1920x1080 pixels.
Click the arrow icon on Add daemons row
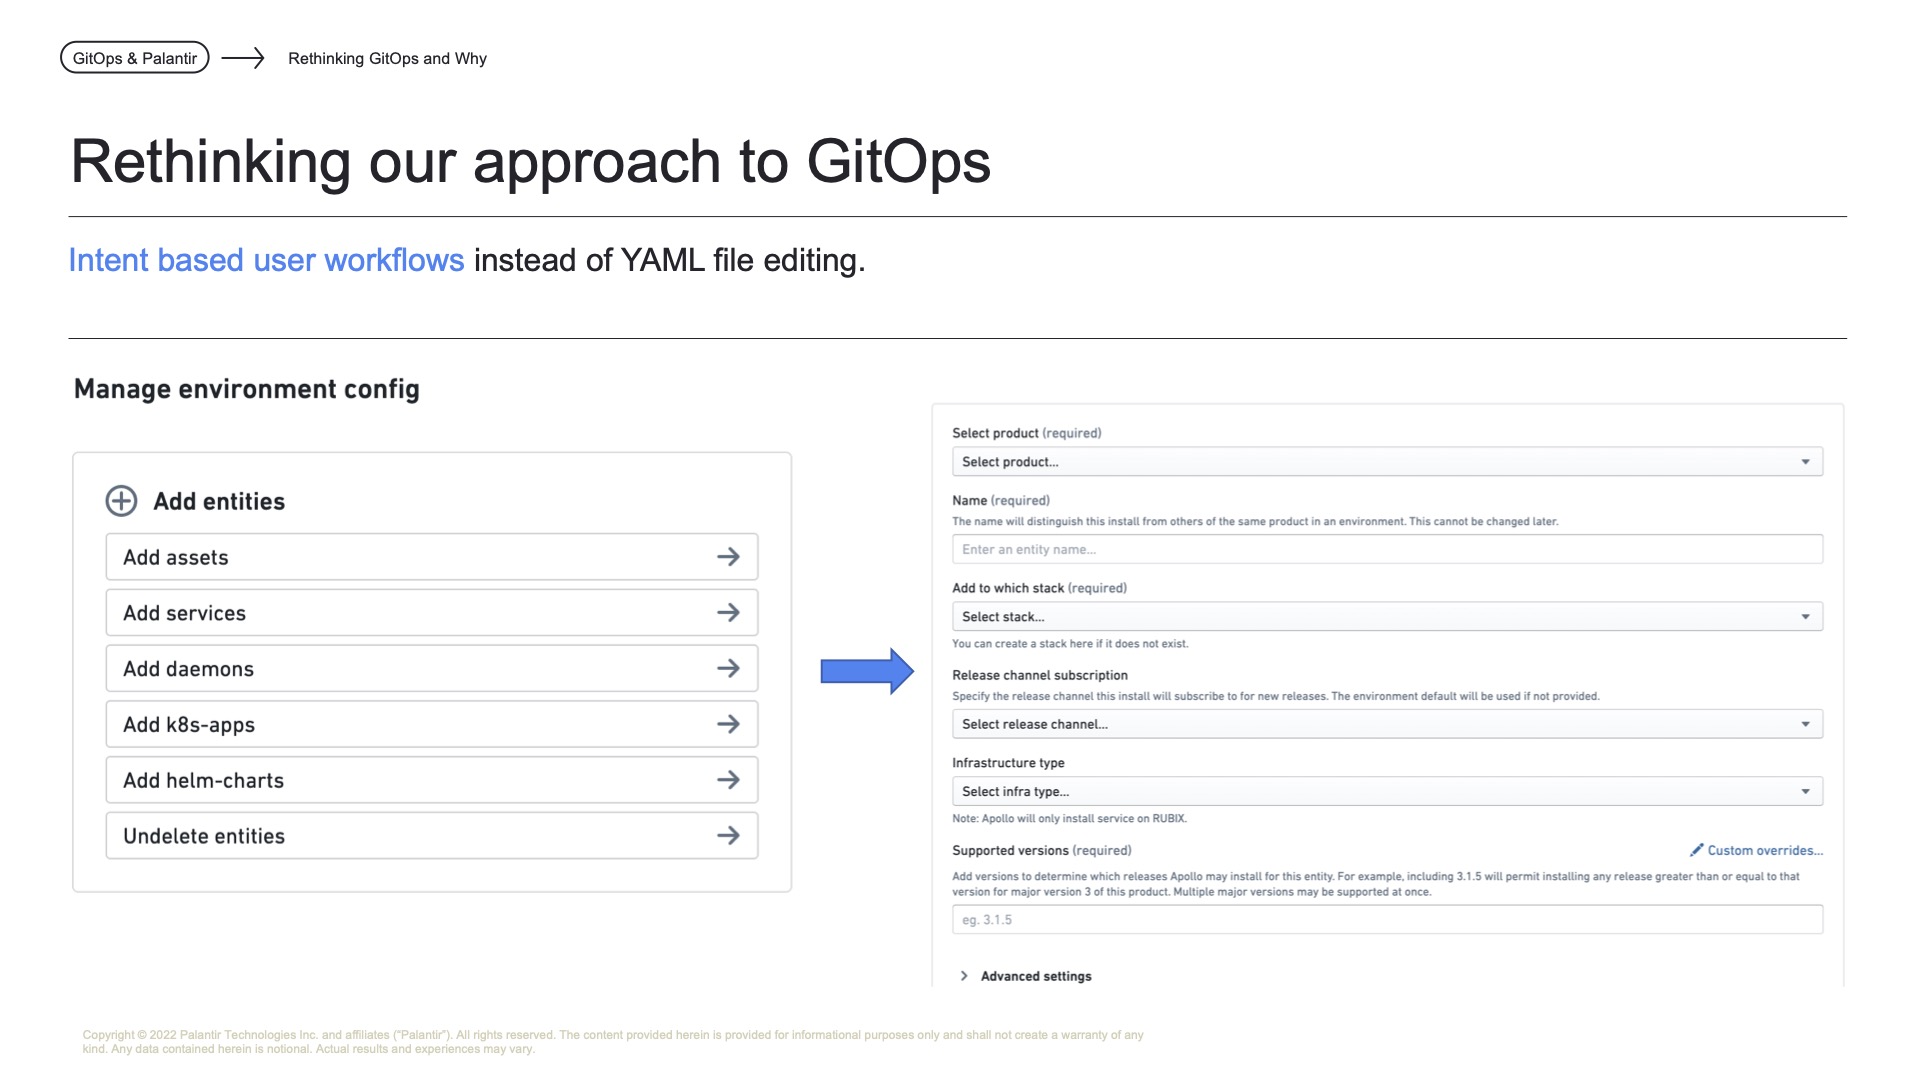[730, 668]
